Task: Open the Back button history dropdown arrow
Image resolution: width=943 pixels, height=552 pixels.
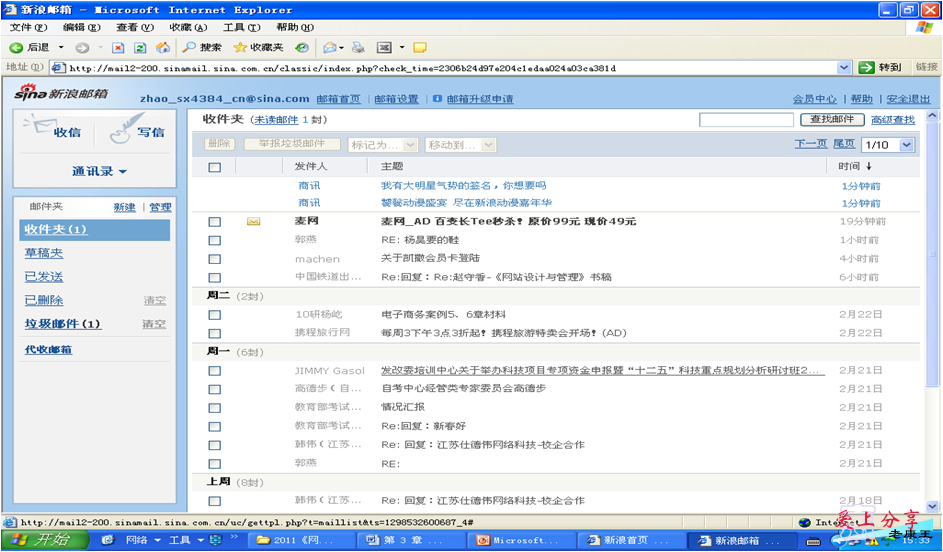Action: [x=61, y=48]
